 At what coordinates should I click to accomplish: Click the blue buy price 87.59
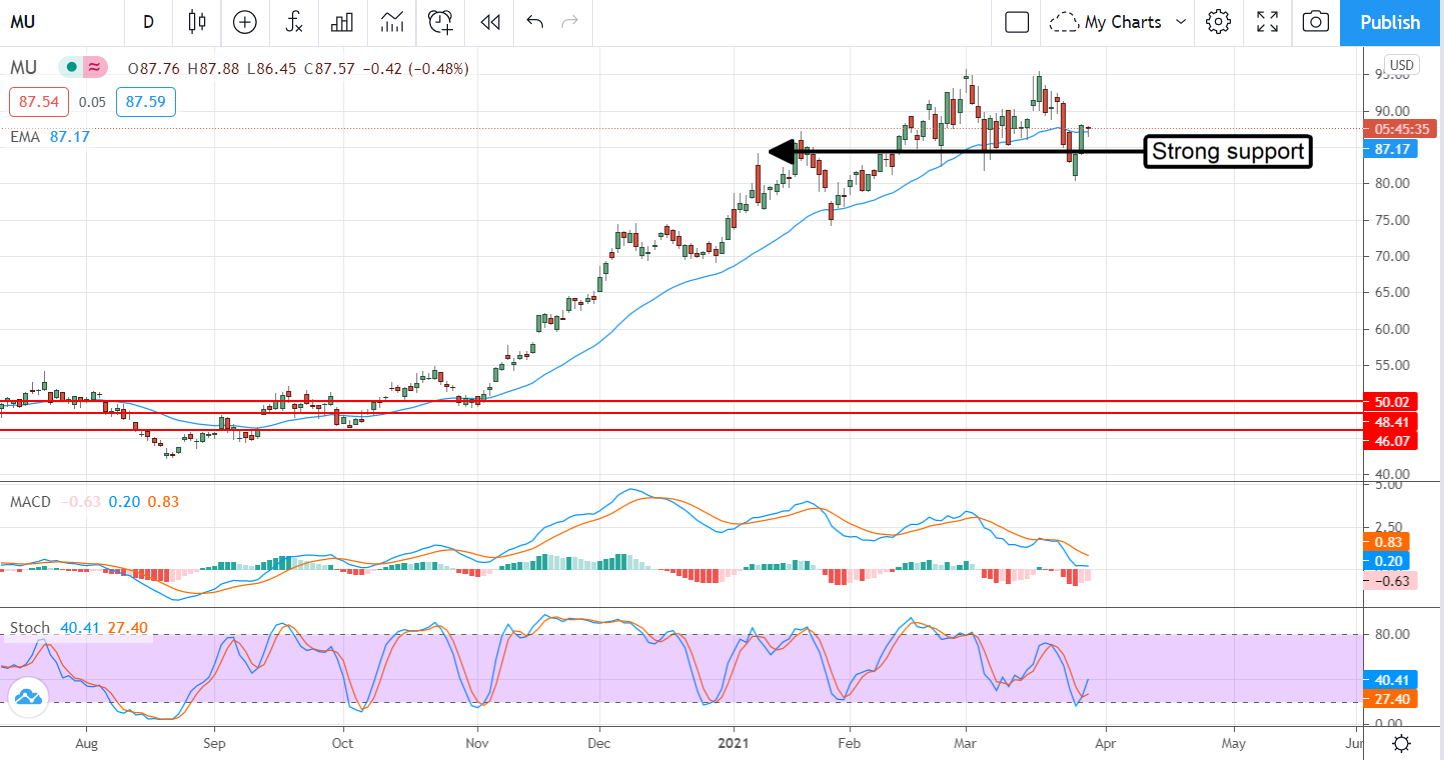pos(146,102)
